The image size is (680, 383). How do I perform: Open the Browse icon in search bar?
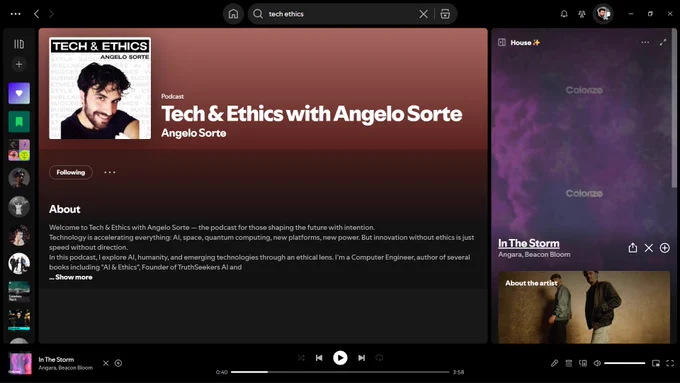click(x=445, y=14)
